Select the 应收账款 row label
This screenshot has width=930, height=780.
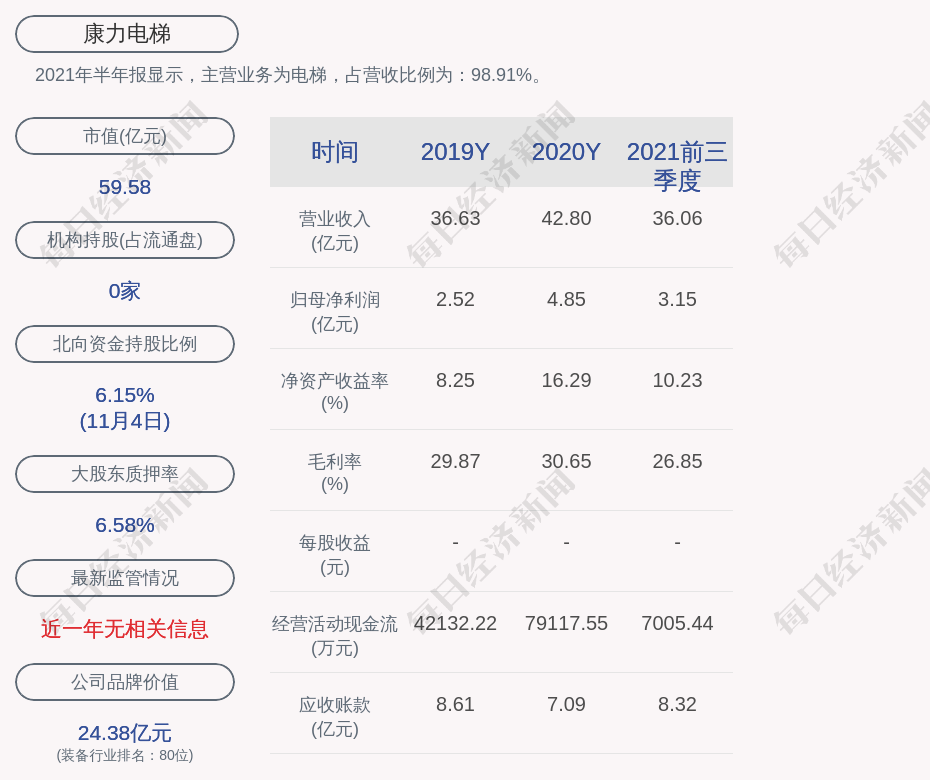coord(335,716)
